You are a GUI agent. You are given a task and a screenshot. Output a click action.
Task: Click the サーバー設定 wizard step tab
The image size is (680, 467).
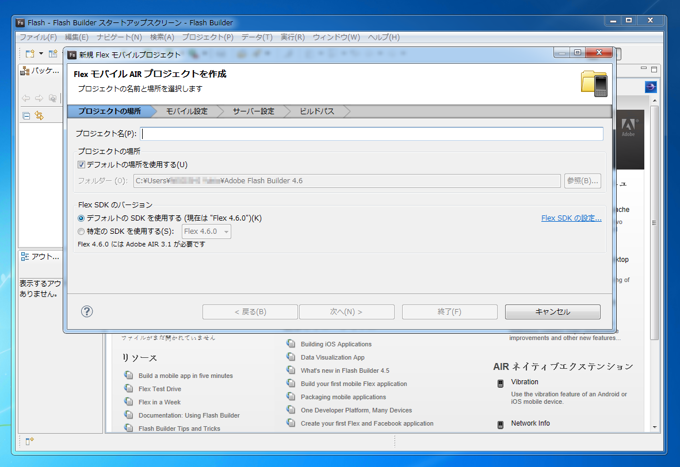coord(253,111)
